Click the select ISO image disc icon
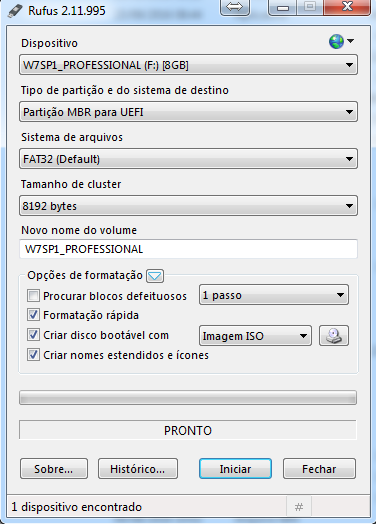The height and width of the screenshot is (524, 376). coord(334,336)
